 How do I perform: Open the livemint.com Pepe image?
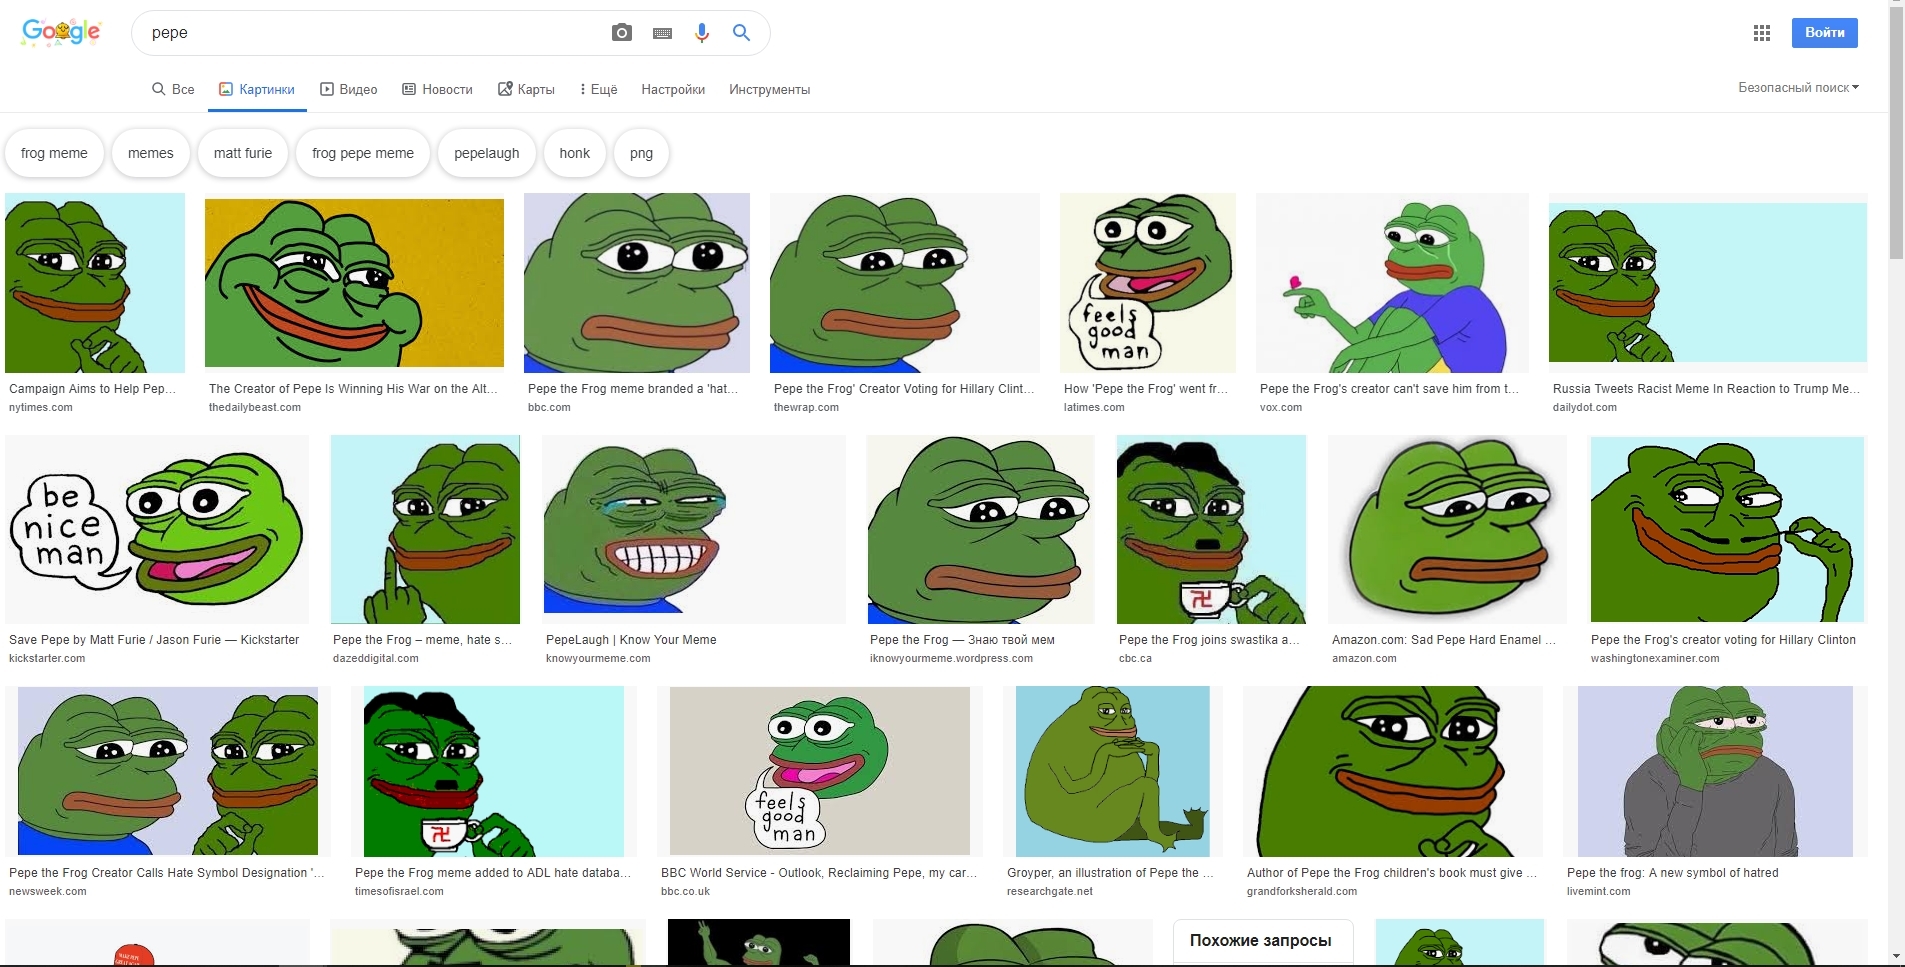(1715, 771)
